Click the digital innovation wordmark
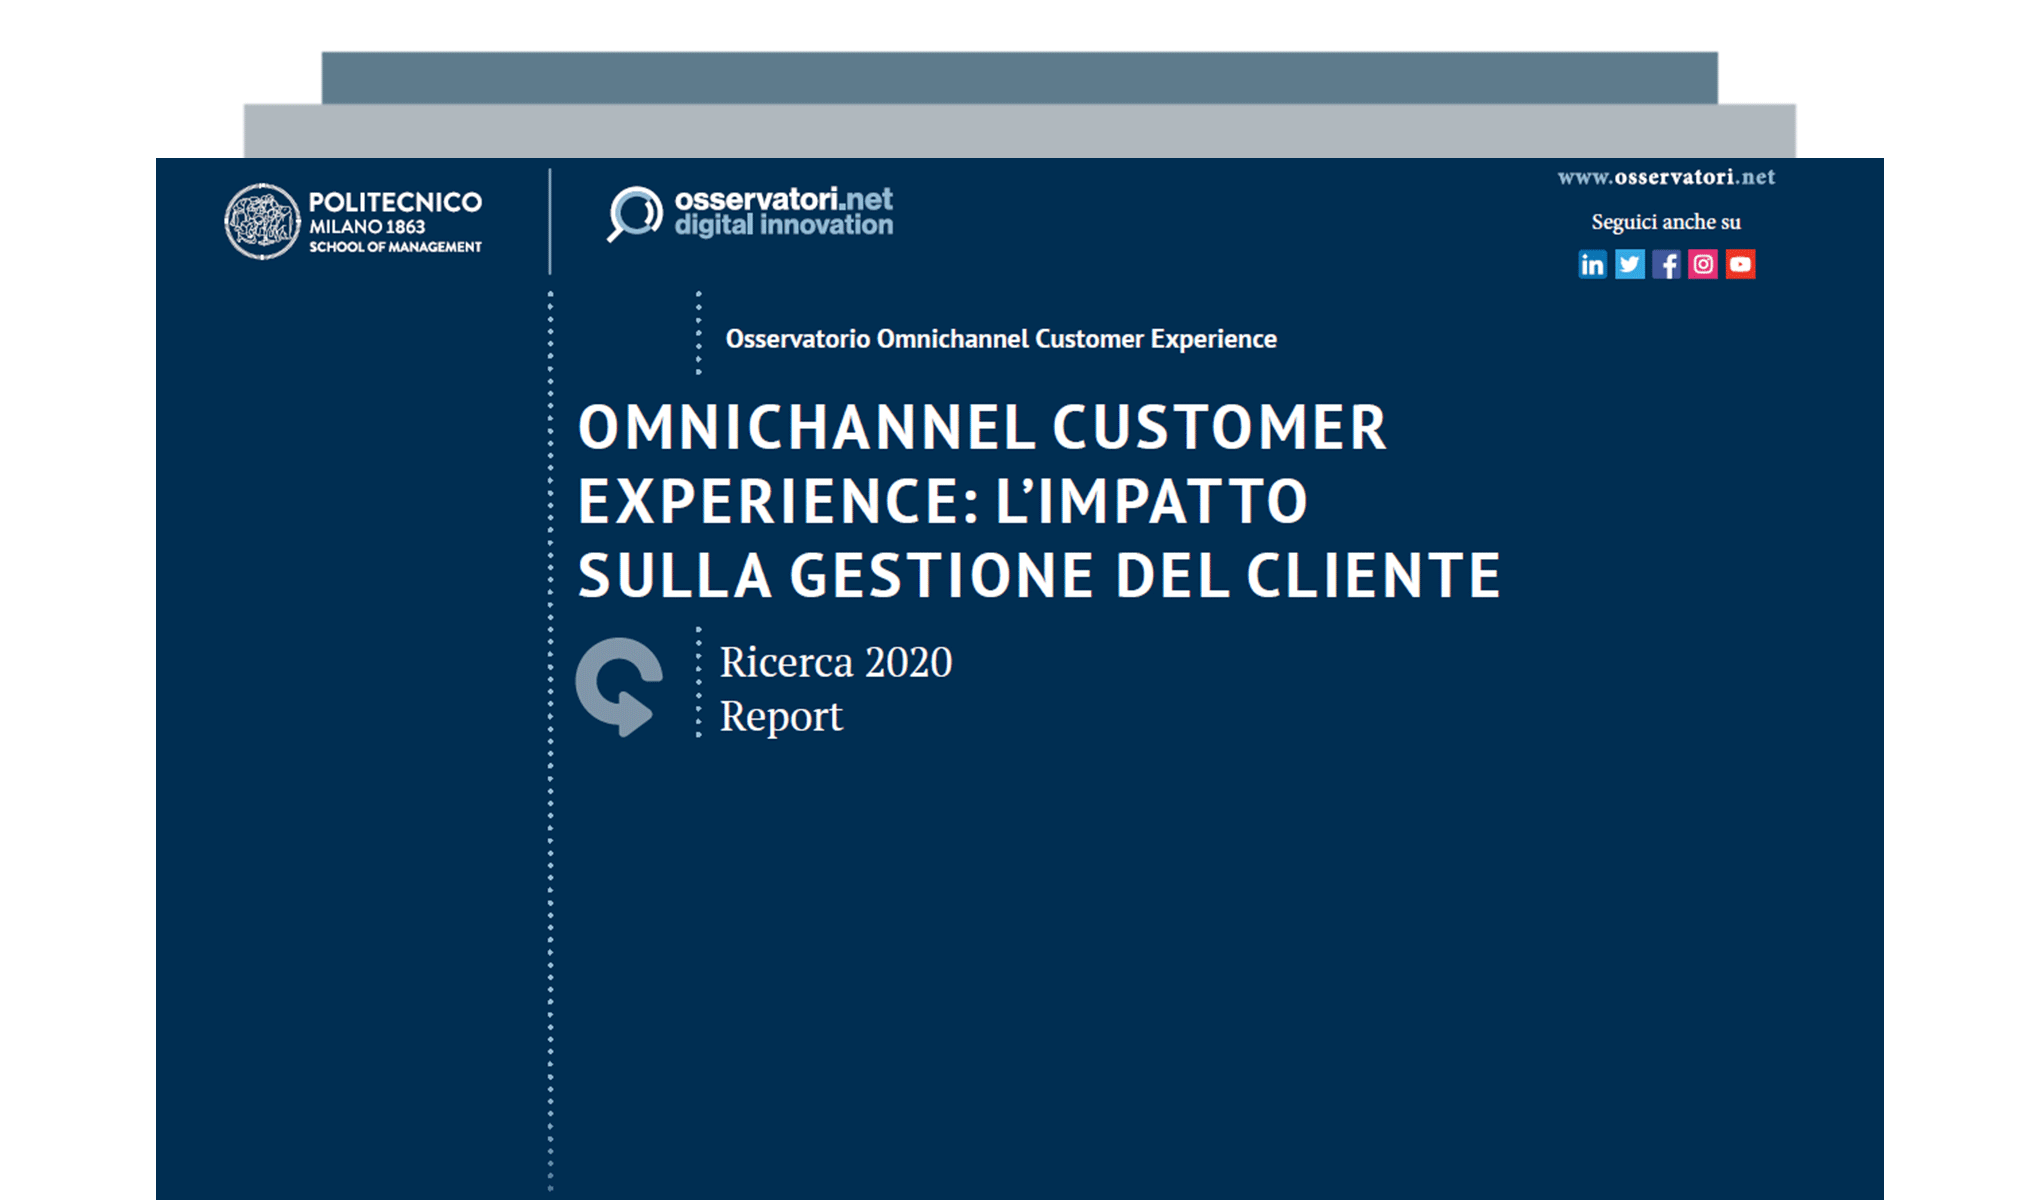 pyautogui.click(x=784, y=224)
